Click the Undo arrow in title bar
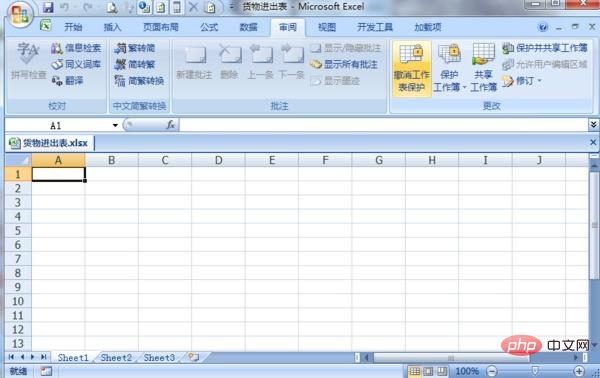The width and height of the screenshot is (600, 378). 65,7
